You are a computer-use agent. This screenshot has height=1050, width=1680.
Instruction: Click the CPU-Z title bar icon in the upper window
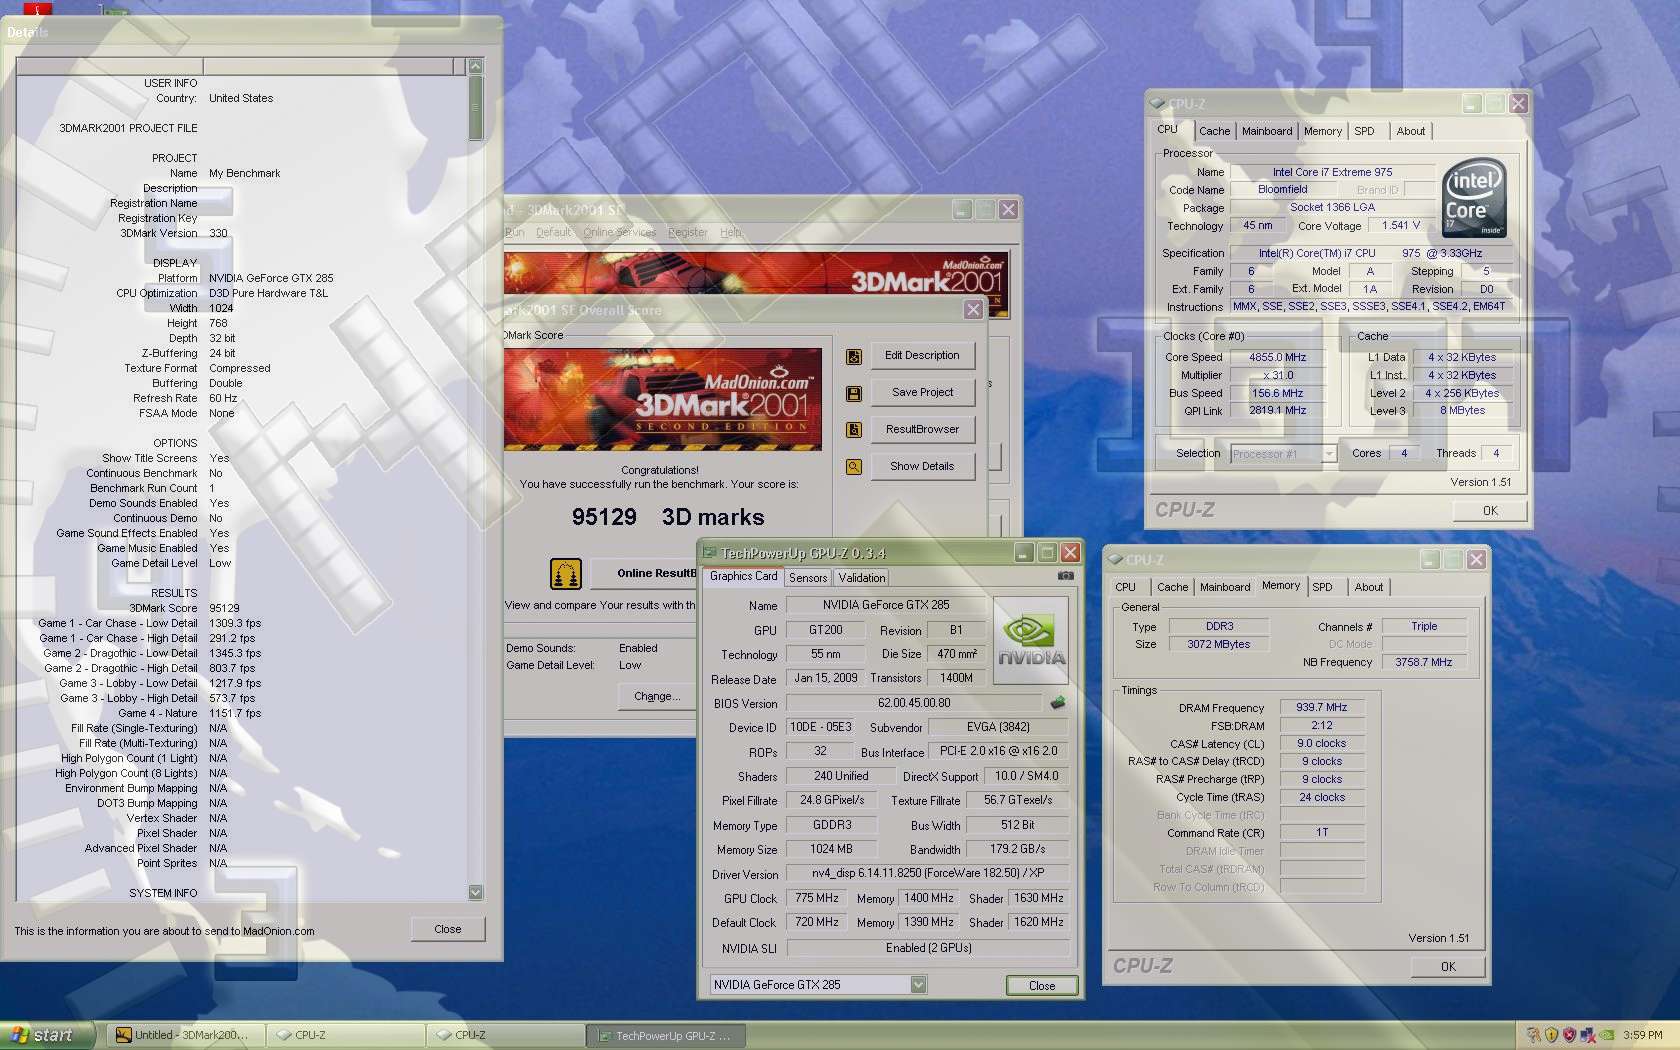click(x=1158, y=103)
